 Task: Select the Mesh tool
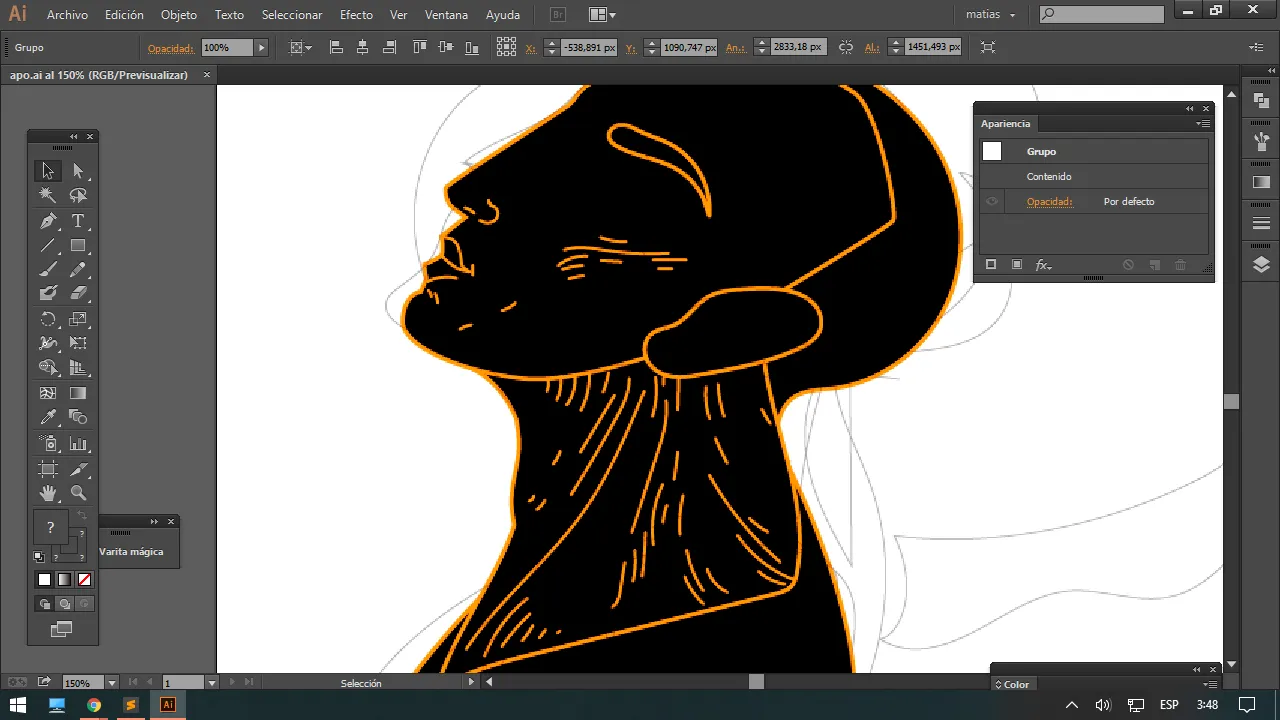pos(48,394)
